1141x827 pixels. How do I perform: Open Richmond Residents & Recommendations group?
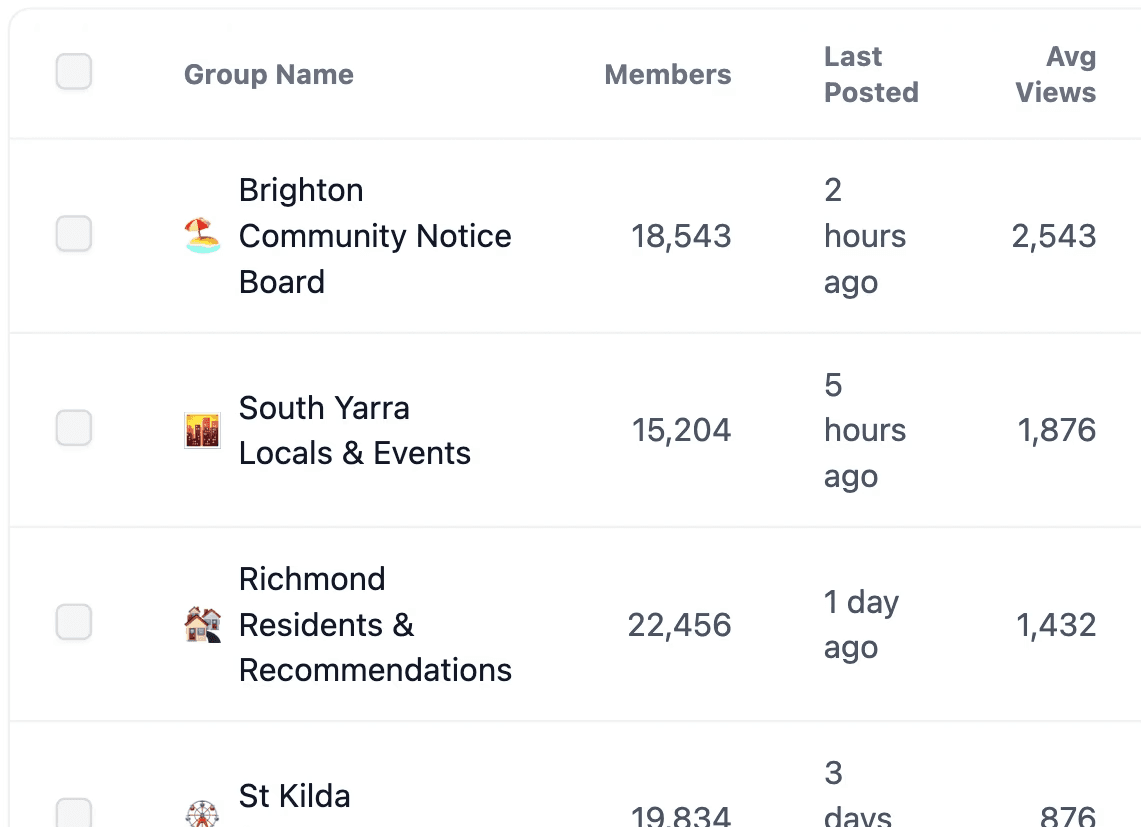(x=374, y=625)
